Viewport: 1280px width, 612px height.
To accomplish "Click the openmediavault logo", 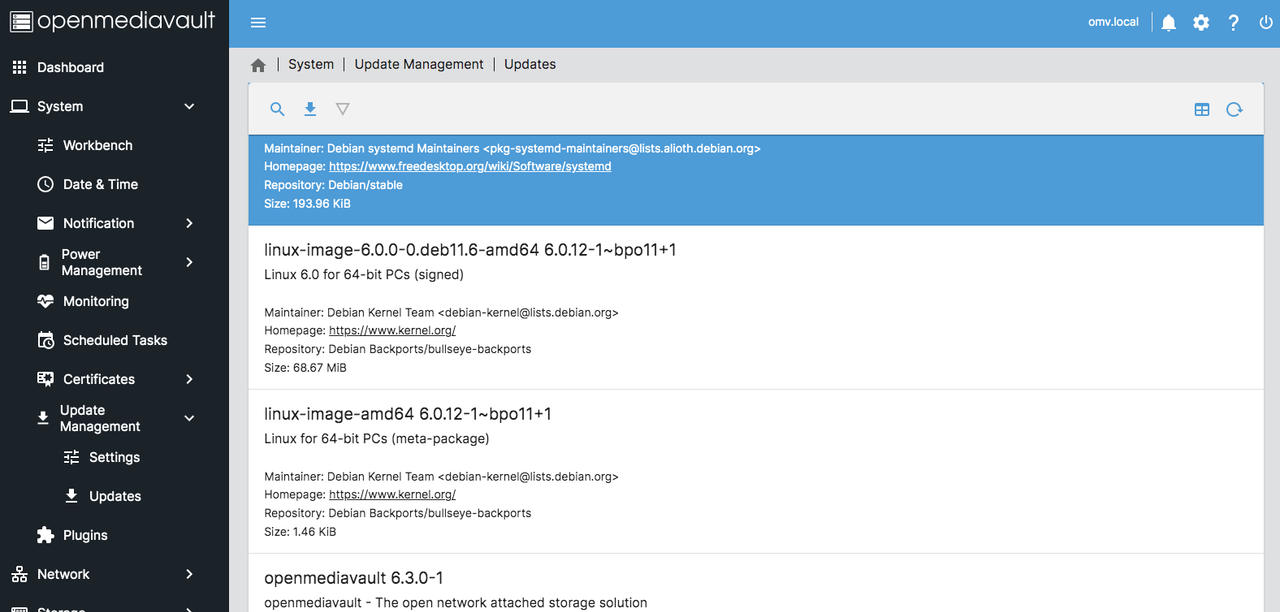I will coord(113,22).
